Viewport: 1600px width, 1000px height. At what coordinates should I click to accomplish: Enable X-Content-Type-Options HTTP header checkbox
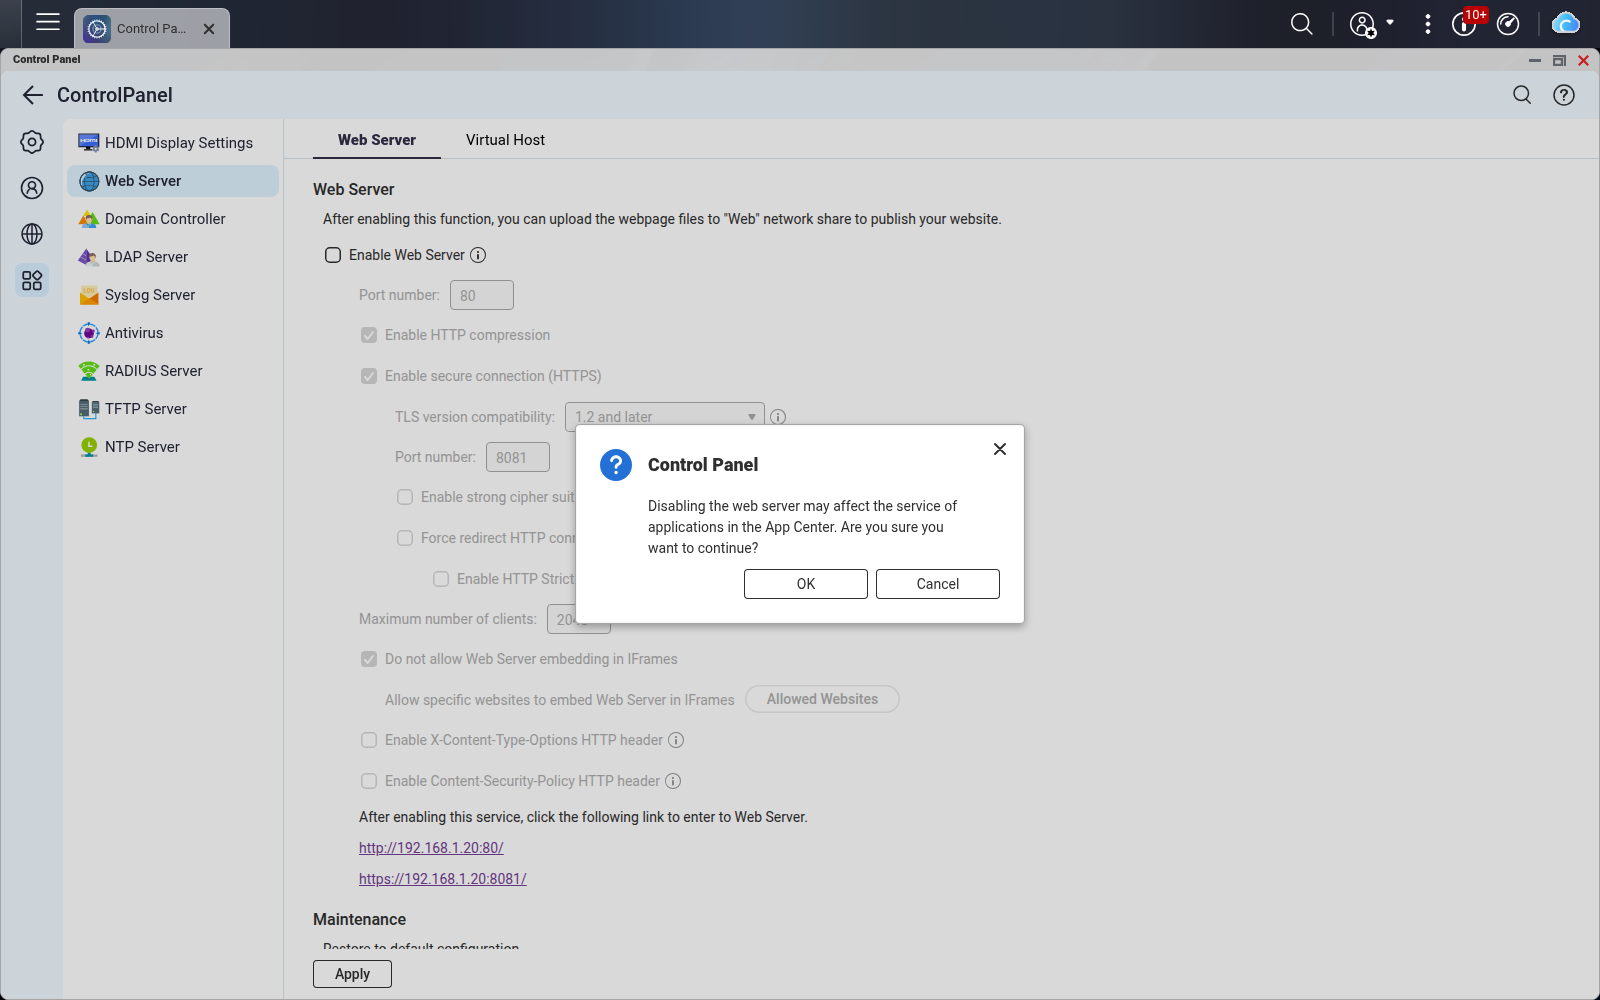coord(369,740)
